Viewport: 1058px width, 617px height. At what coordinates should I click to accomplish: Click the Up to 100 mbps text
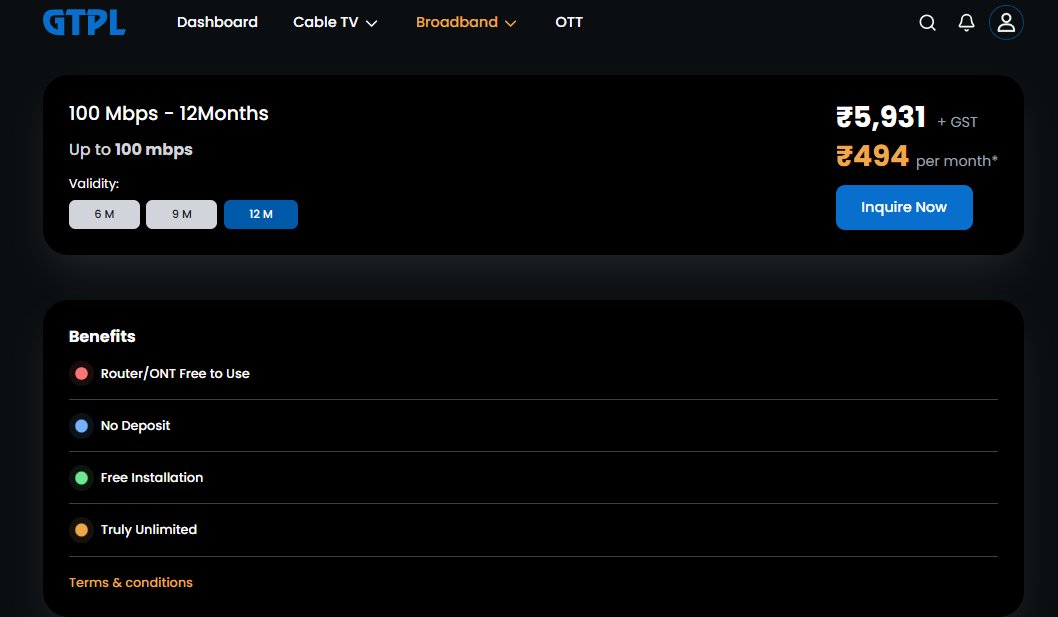(131, 150)
